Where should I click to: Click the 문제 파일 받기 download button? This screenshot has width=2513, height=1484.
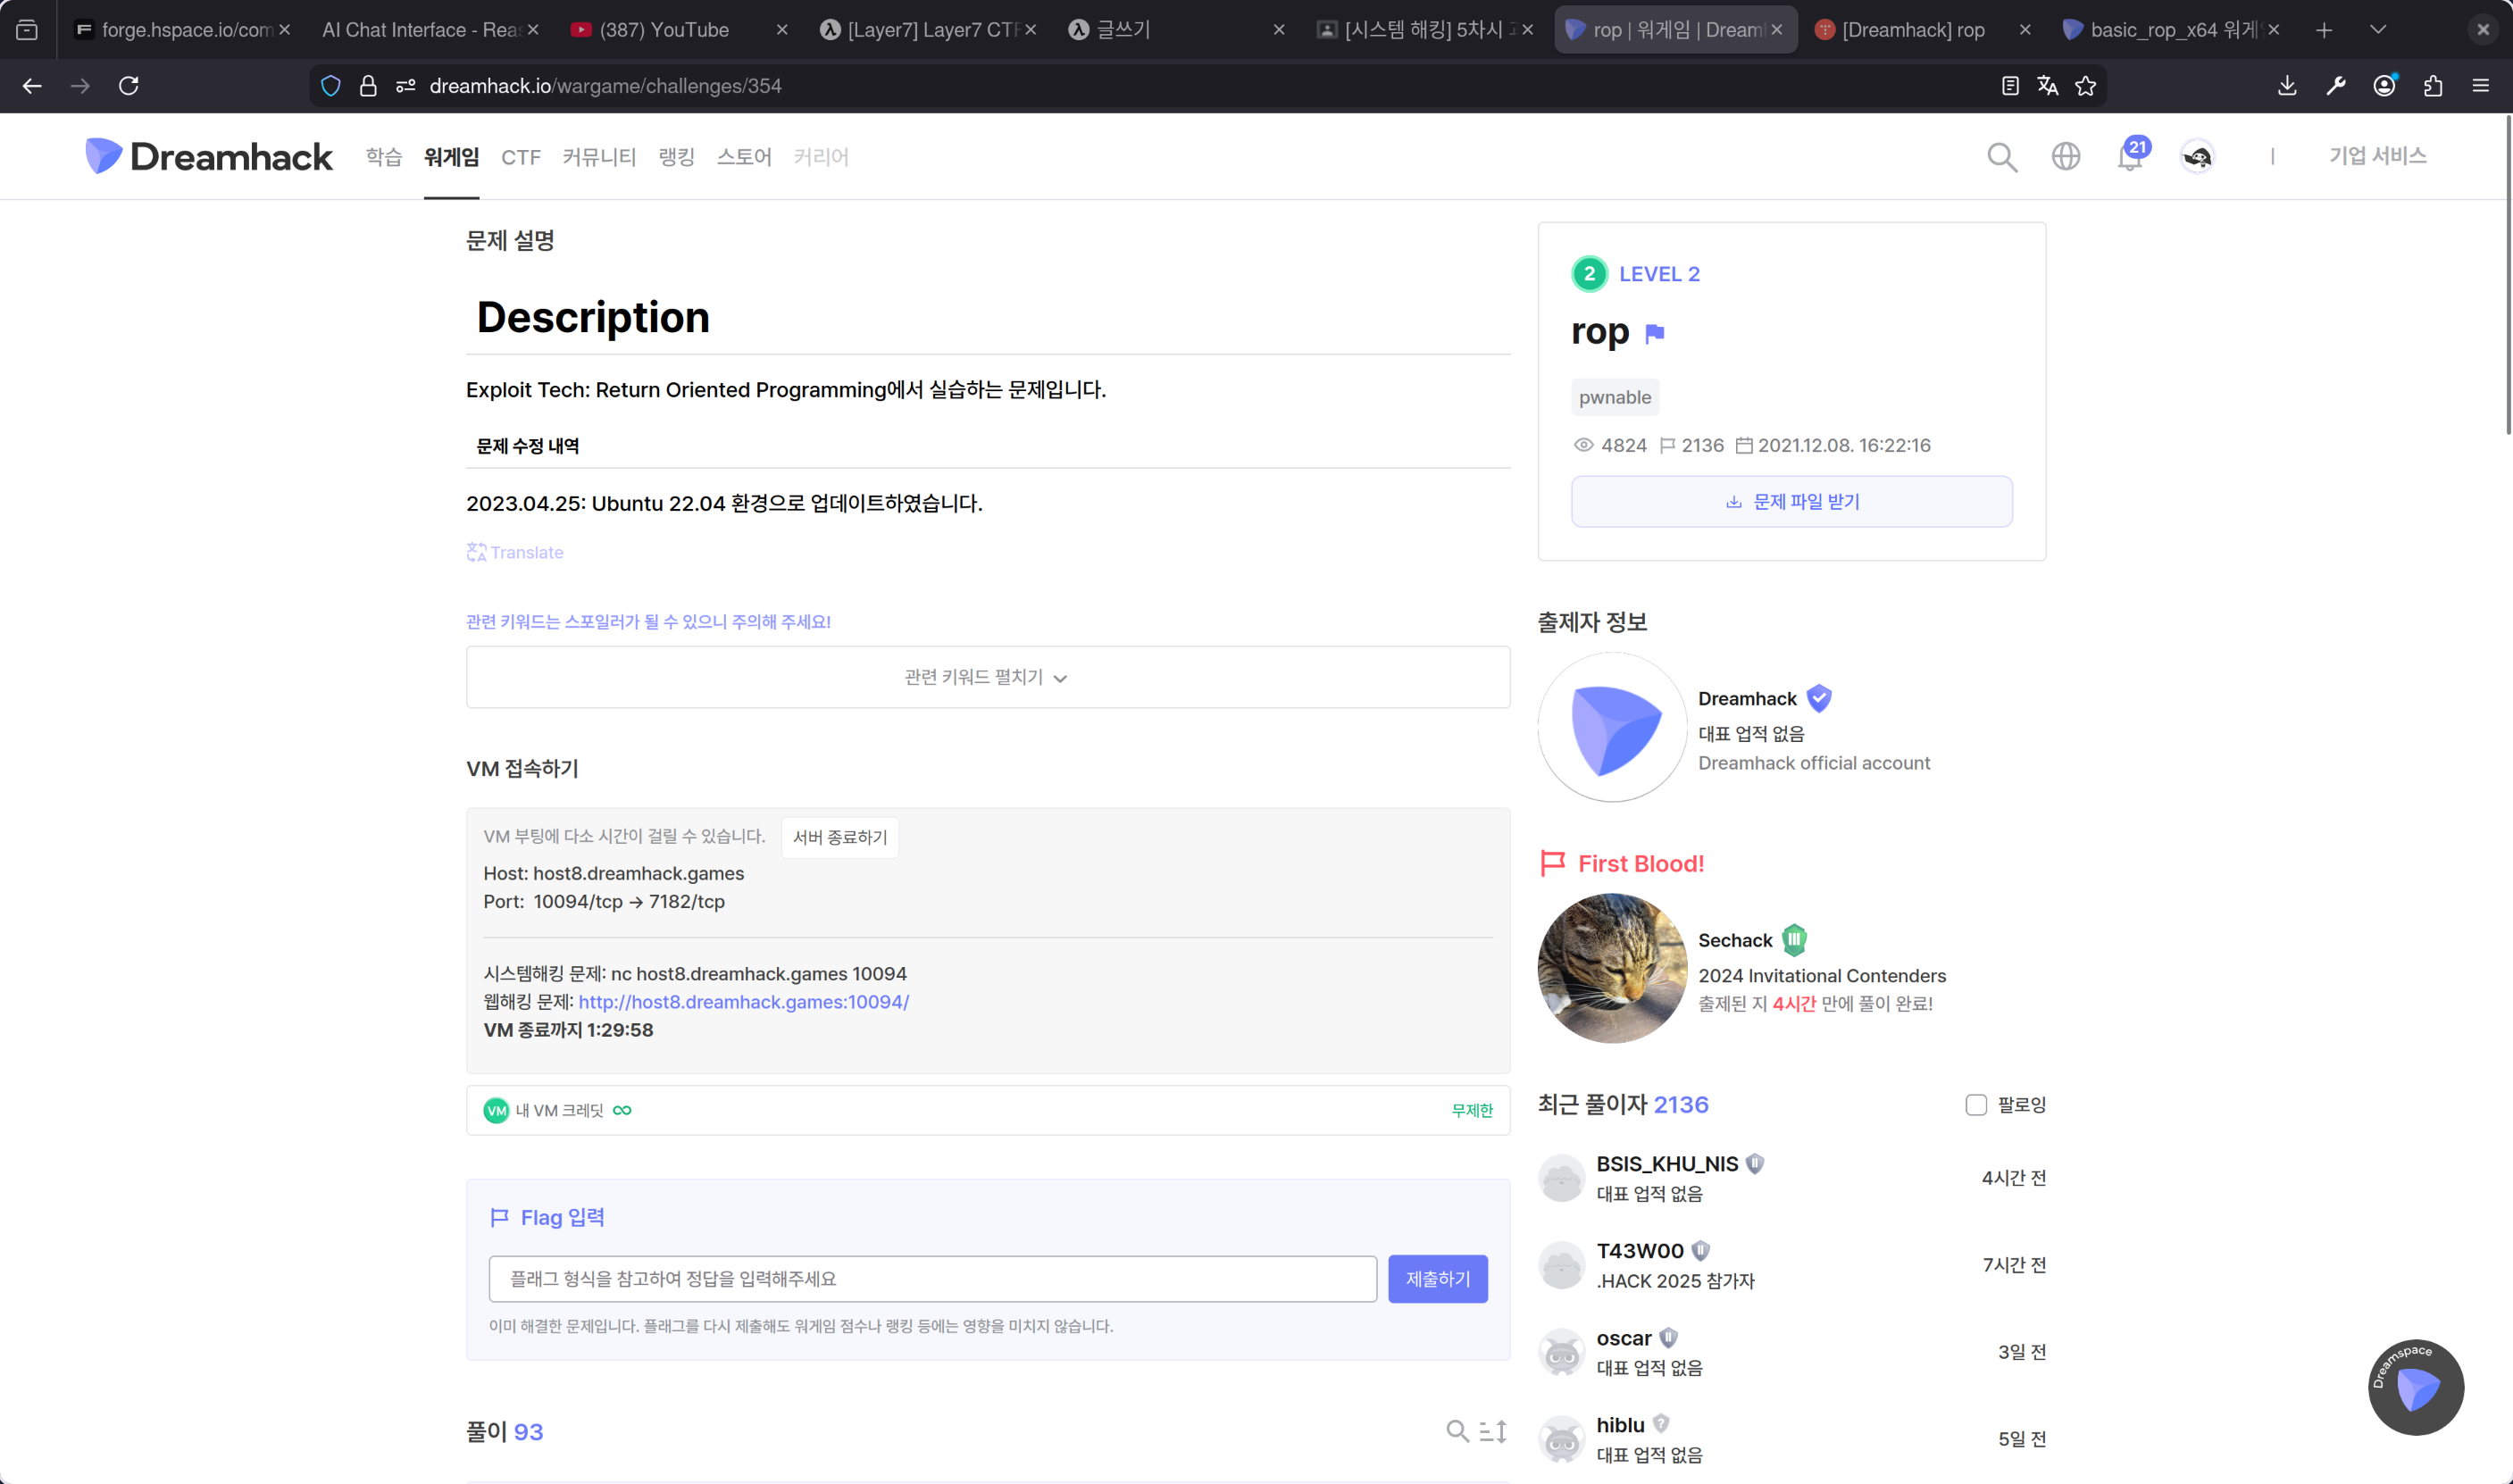pyautogui.click(x=1791, y=501)
